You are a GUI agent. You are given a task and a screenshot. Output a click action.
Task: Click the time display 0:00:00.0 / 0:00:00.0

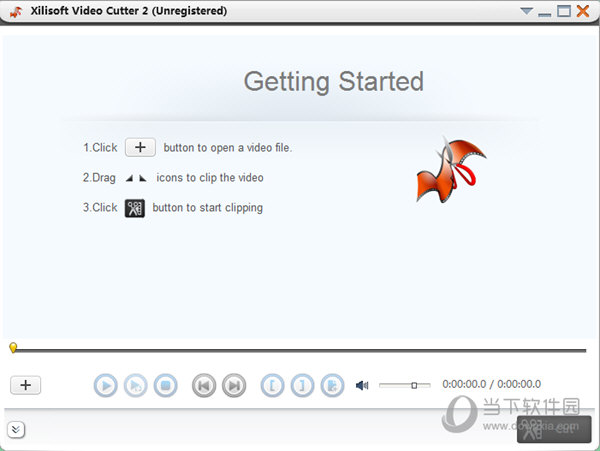point(492,384)
